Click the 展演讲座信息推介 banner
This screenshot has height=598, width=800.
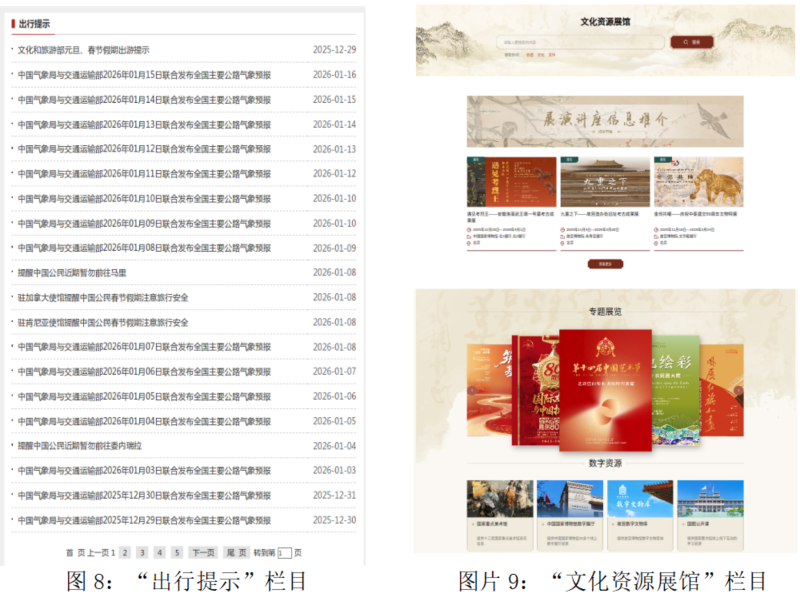pyautogui.click(x=605, y=121)
